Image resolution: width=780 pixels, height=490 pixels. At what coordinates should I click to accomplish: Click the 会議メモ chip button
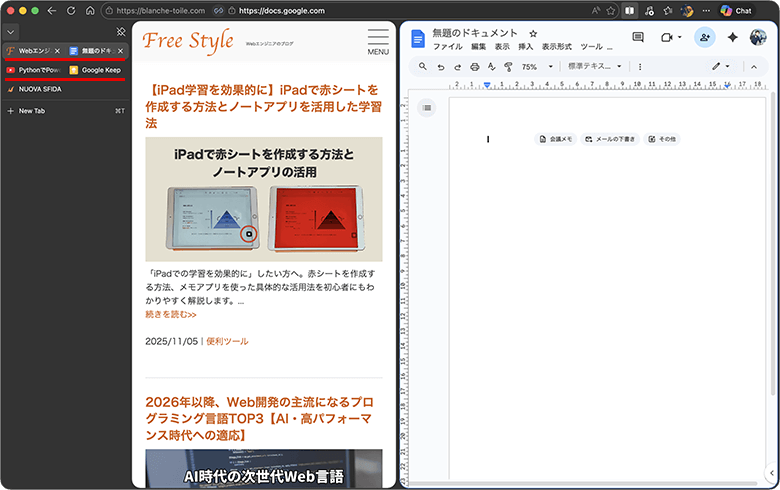[x=555, y=139]
